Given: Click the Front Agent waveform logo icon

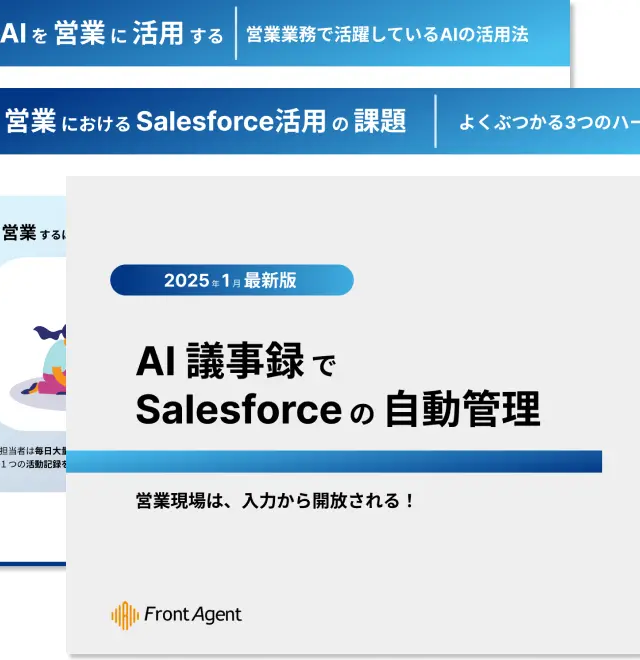Looking at the screenshot, I should coord(124,615).
